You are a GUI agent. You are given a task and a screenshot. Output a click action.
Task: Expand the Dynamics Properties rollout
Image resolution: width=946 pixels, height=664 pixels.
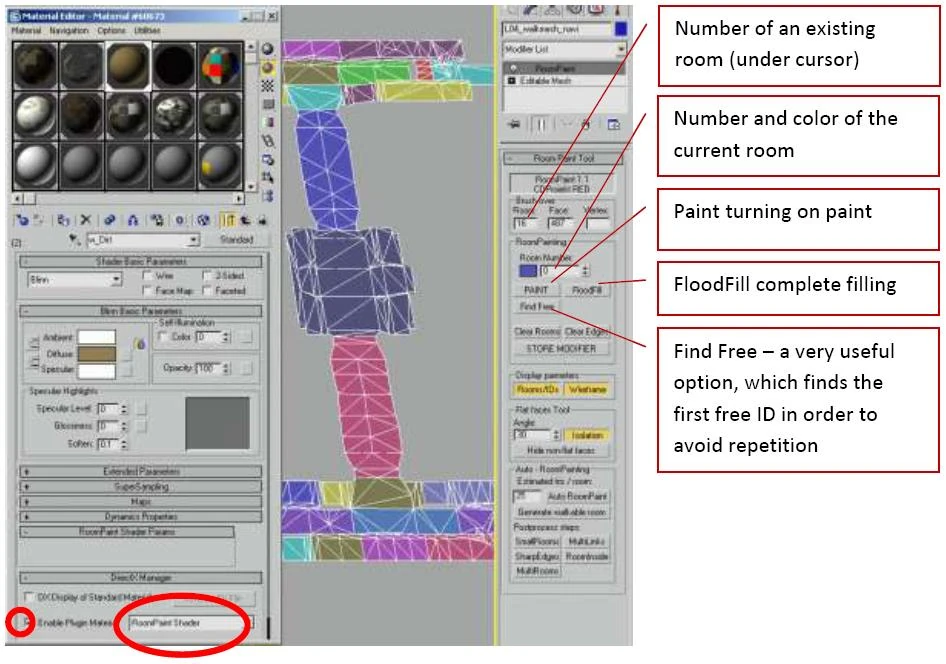click(141, 516)
